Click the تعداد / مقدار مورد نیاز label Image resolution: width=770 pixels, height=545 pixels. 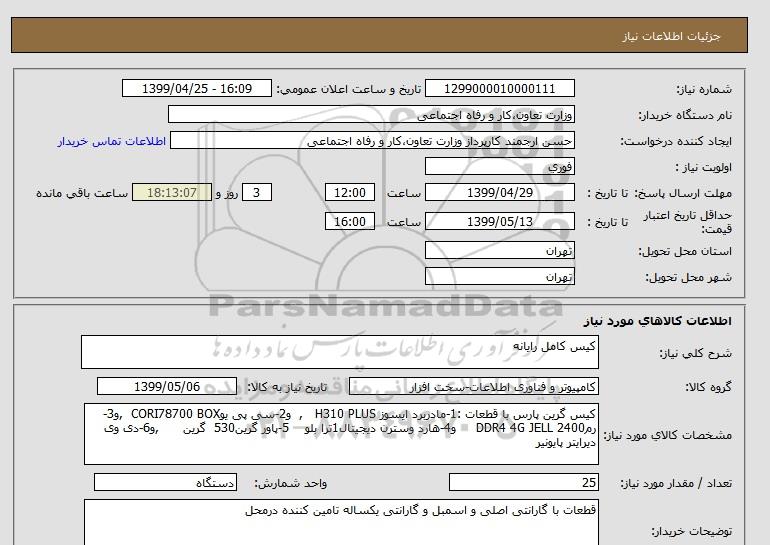click(x=676, y=483)
